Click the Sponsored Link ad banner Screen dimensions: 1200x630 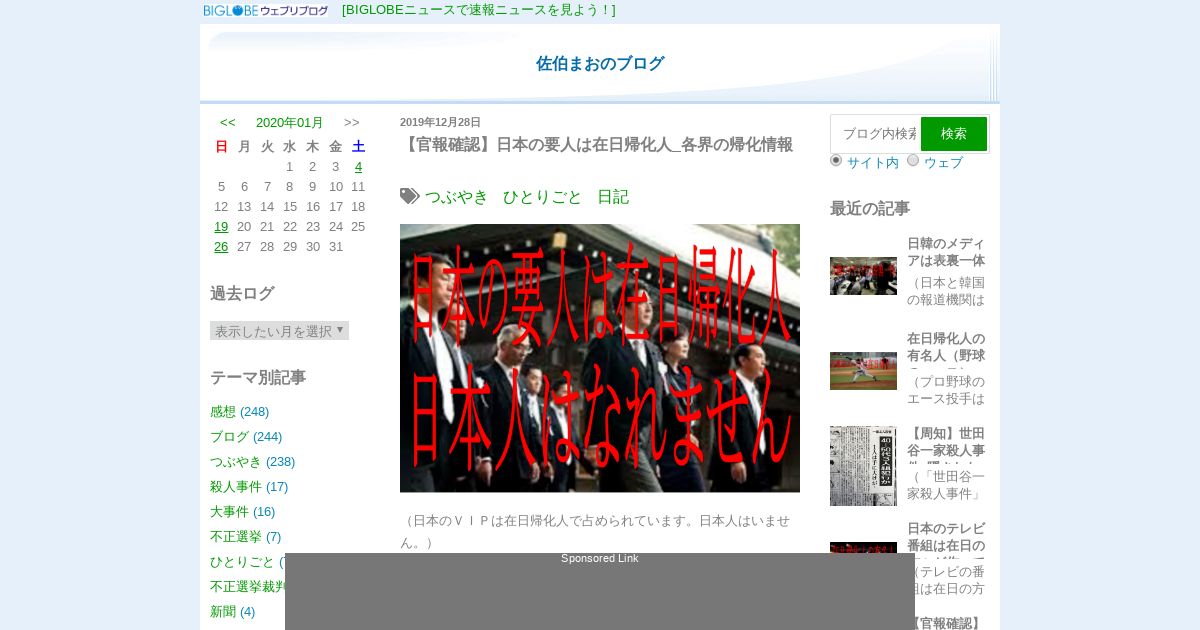600,592
